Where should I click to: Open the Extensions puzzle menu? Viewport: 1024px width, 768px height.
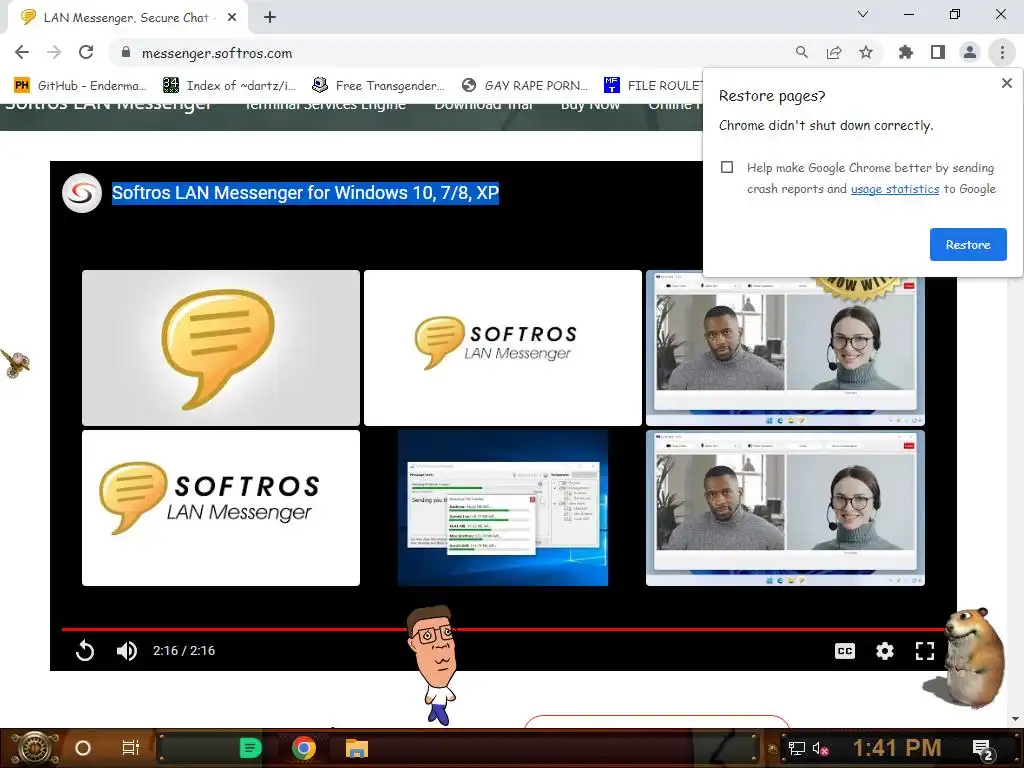[906, 52]
